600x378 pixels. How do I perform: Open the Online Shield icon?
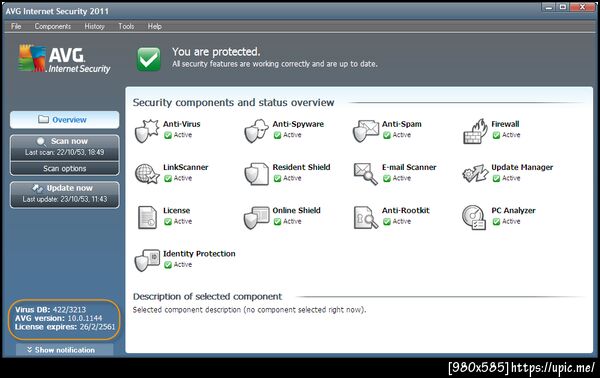pos(256,217)
